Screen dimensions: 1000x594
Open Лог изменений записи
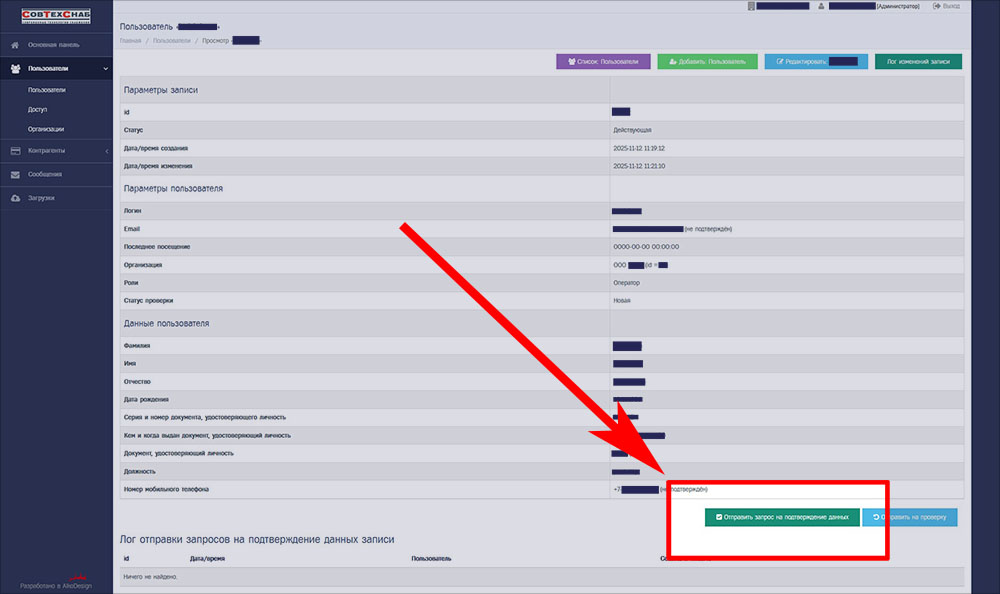coord(918,61)
